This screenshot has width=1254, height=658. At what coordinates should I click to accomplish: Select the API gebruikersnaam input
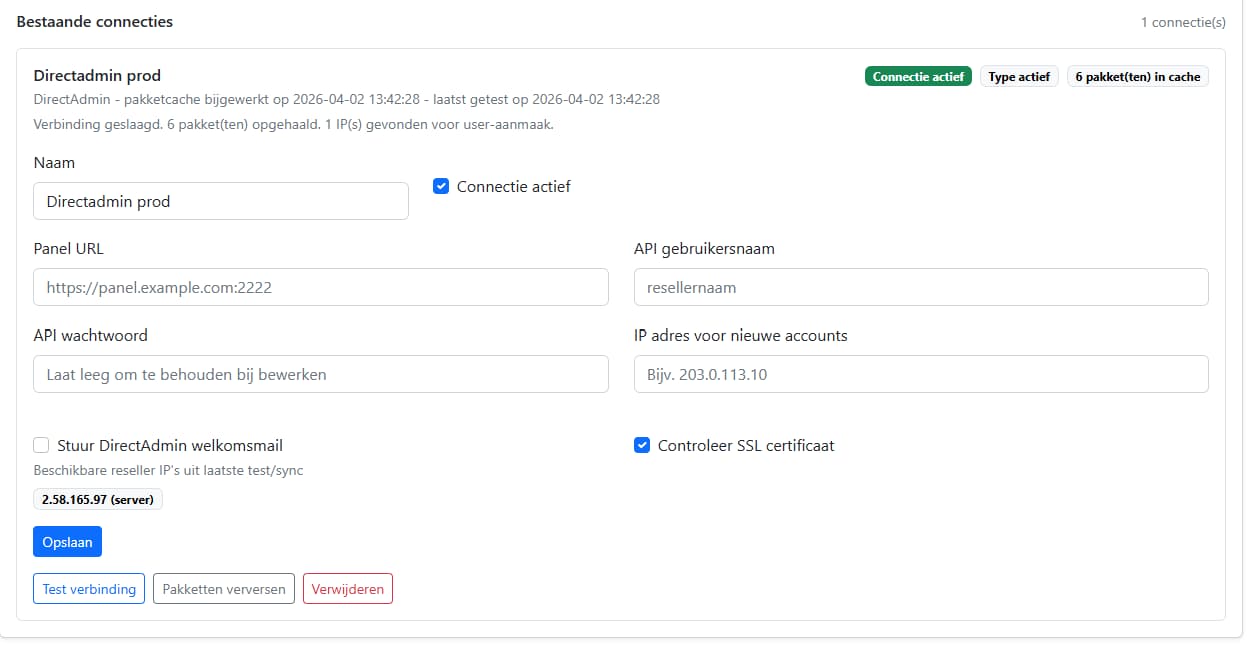pos(921,287)
